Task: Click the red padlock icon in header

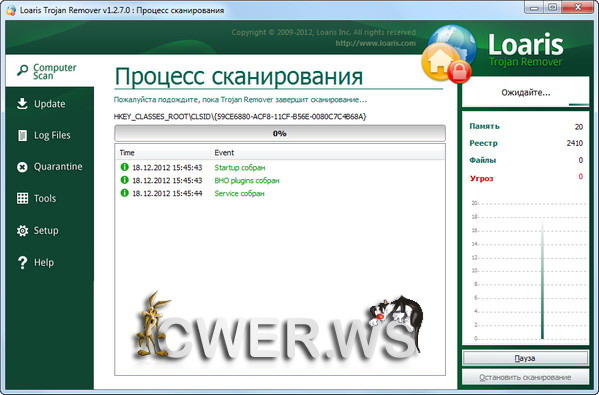Action: (460, 71)
